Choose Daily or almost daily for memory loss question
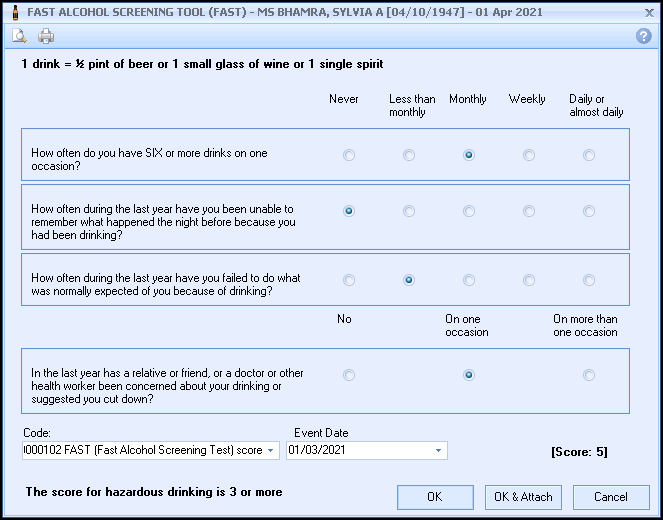 589,211
